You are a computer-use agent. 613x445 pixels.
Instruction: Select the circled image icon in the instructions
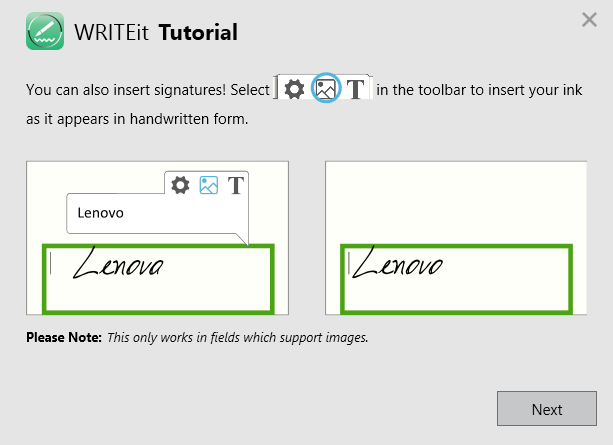pyautogui.click(x=325, y=89)
